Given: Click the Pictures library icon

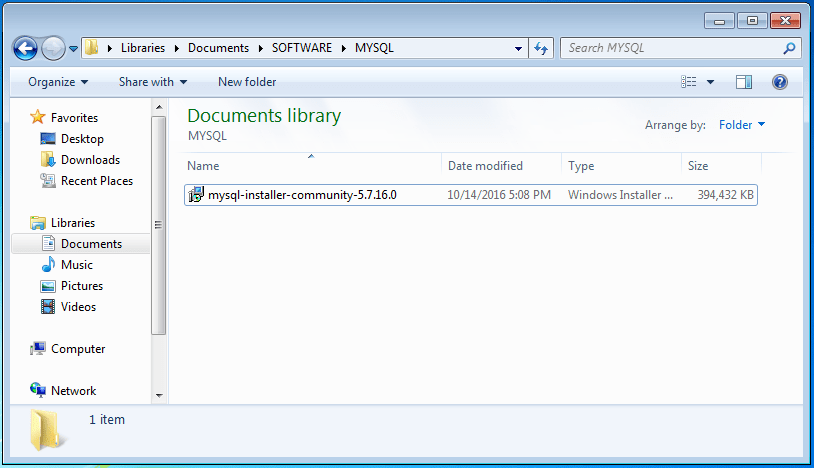Looking at the screenshot, I should click(x=48, y=286).
